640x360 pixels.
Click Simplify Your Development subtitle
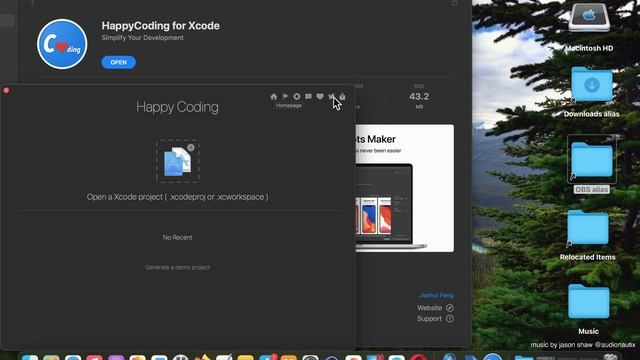(142, 38)
